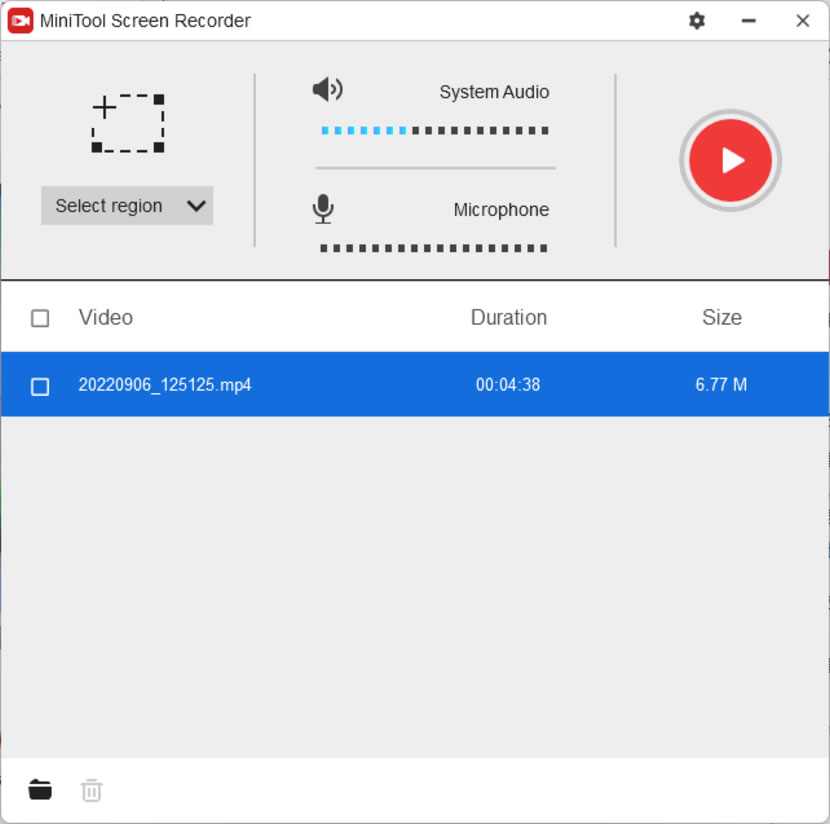Screen dimensions: 830x824
Task: Check the select-all box beside Video header
Action: [40, 318]
